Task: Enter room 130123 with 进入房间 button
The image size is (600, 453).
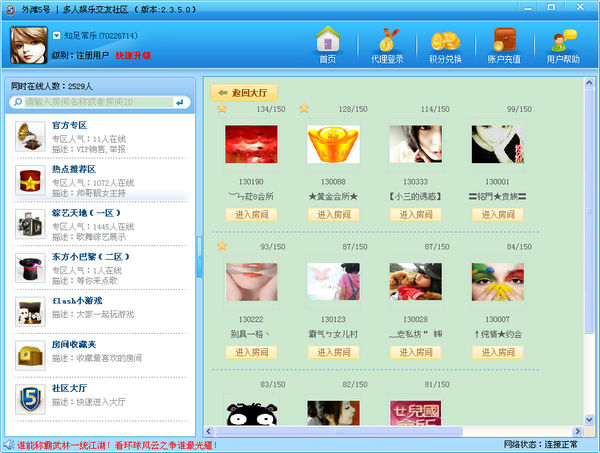Action: click(334, 352)
